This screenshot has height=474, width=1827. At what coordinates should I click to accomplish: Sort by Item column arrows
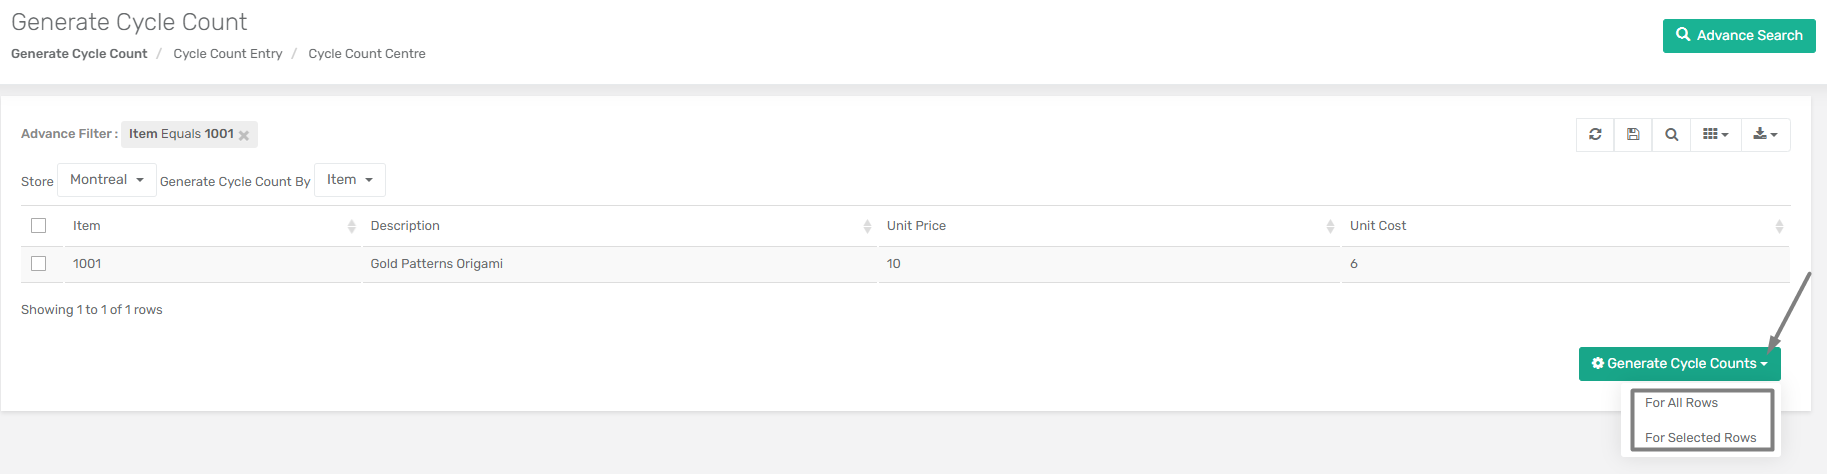click(x=351, y=227)
